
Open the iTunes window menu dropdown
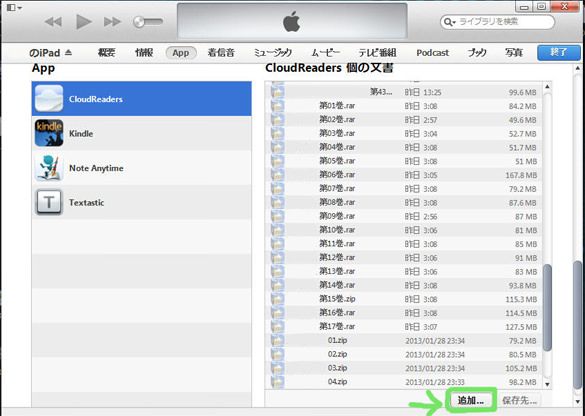[x=14, y=7]
